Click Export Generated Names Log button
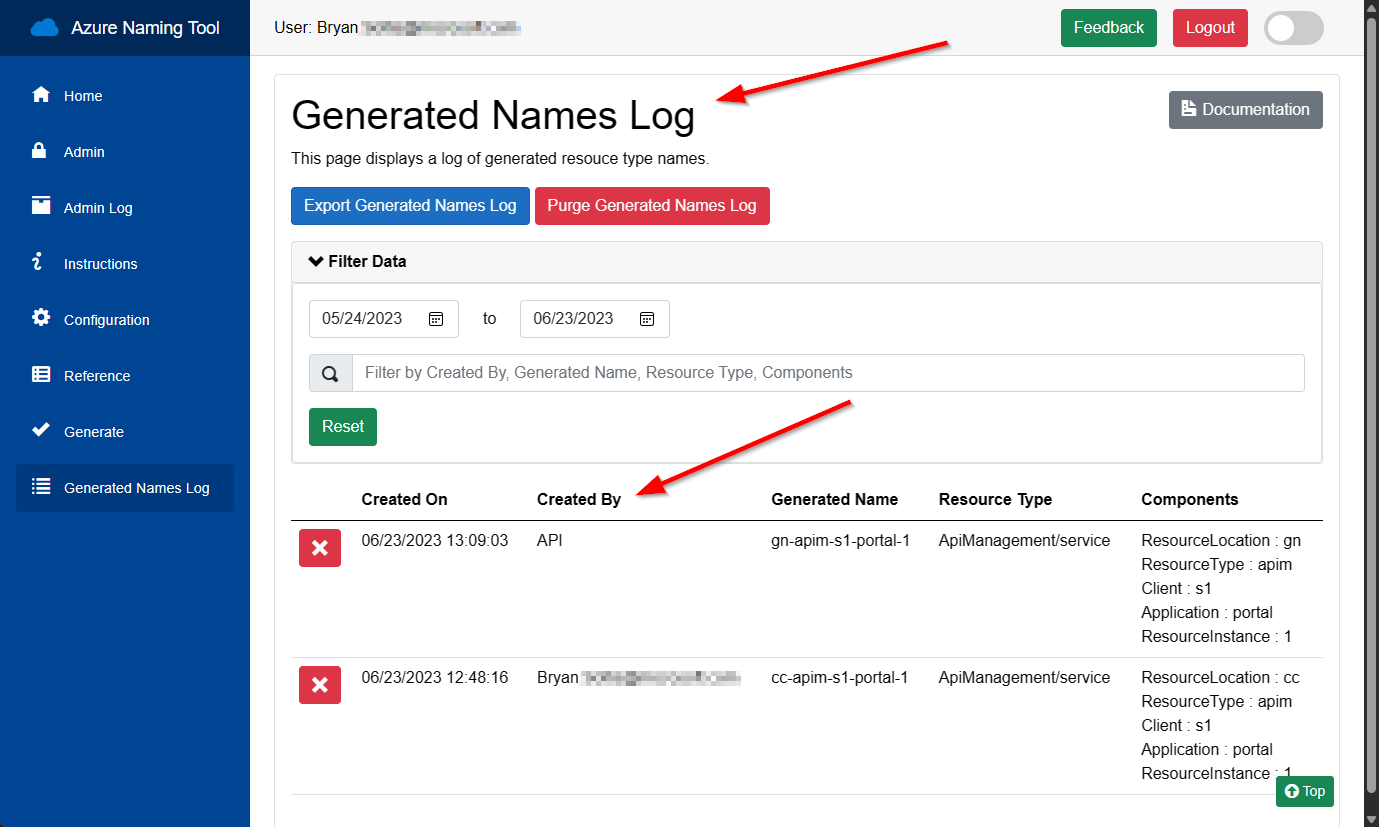This screenshot has height=827, width=1379. [x=410, y=206]
